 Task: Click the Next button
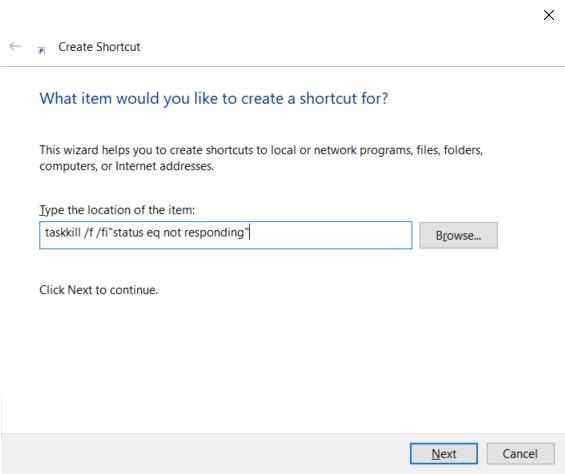(444, 453)
